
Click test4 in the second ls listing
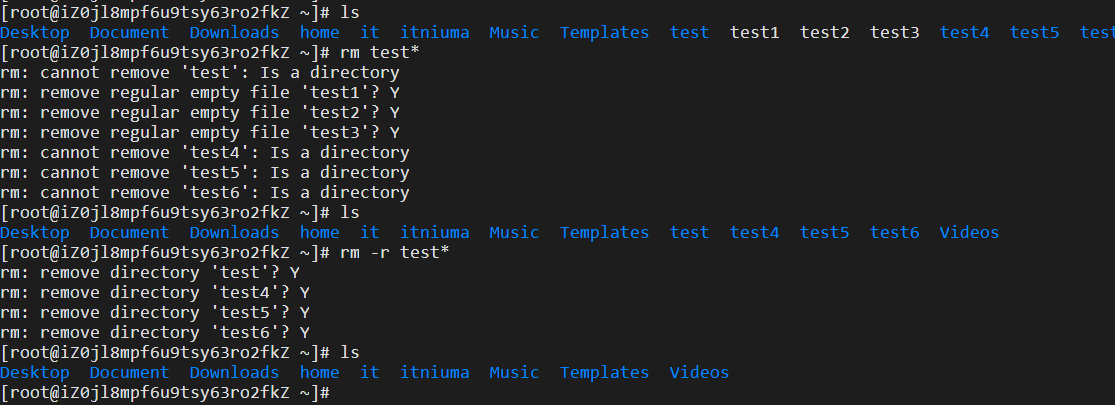(754, 232)
